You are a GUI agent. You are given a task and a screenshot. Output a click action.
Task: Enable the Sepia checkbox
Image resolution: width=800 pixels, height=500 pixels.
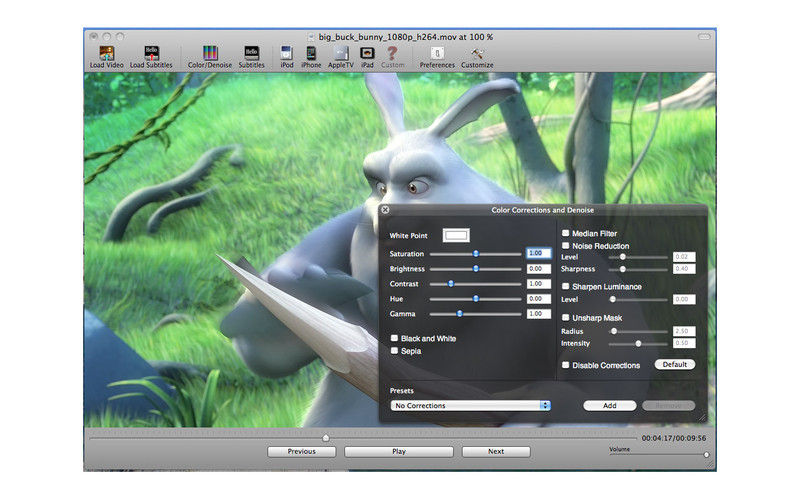(394, 351)
